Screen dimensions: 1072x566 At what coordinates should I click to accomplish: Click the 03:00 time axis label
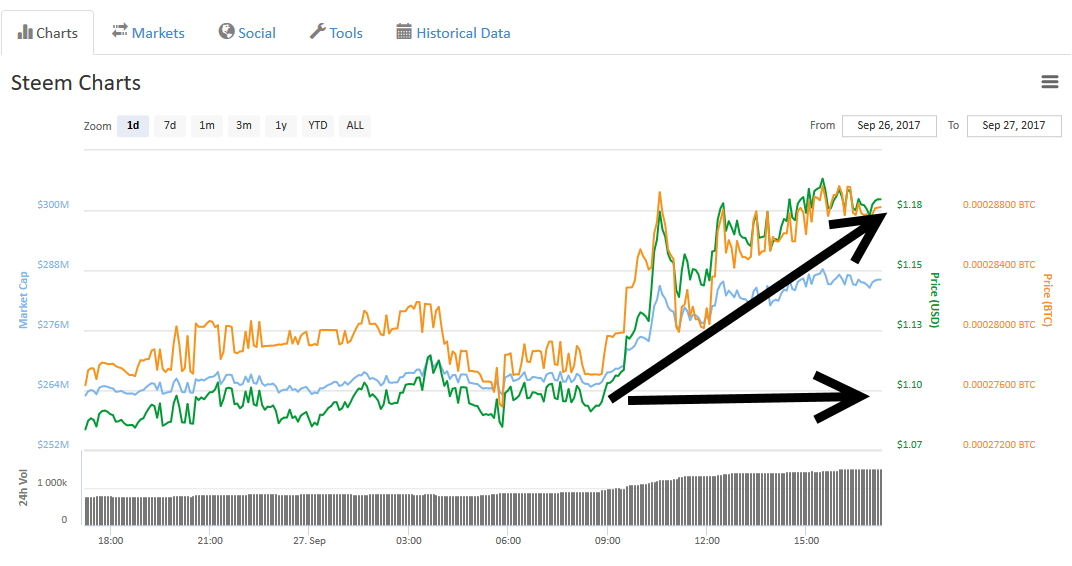[x=409, y=541]
